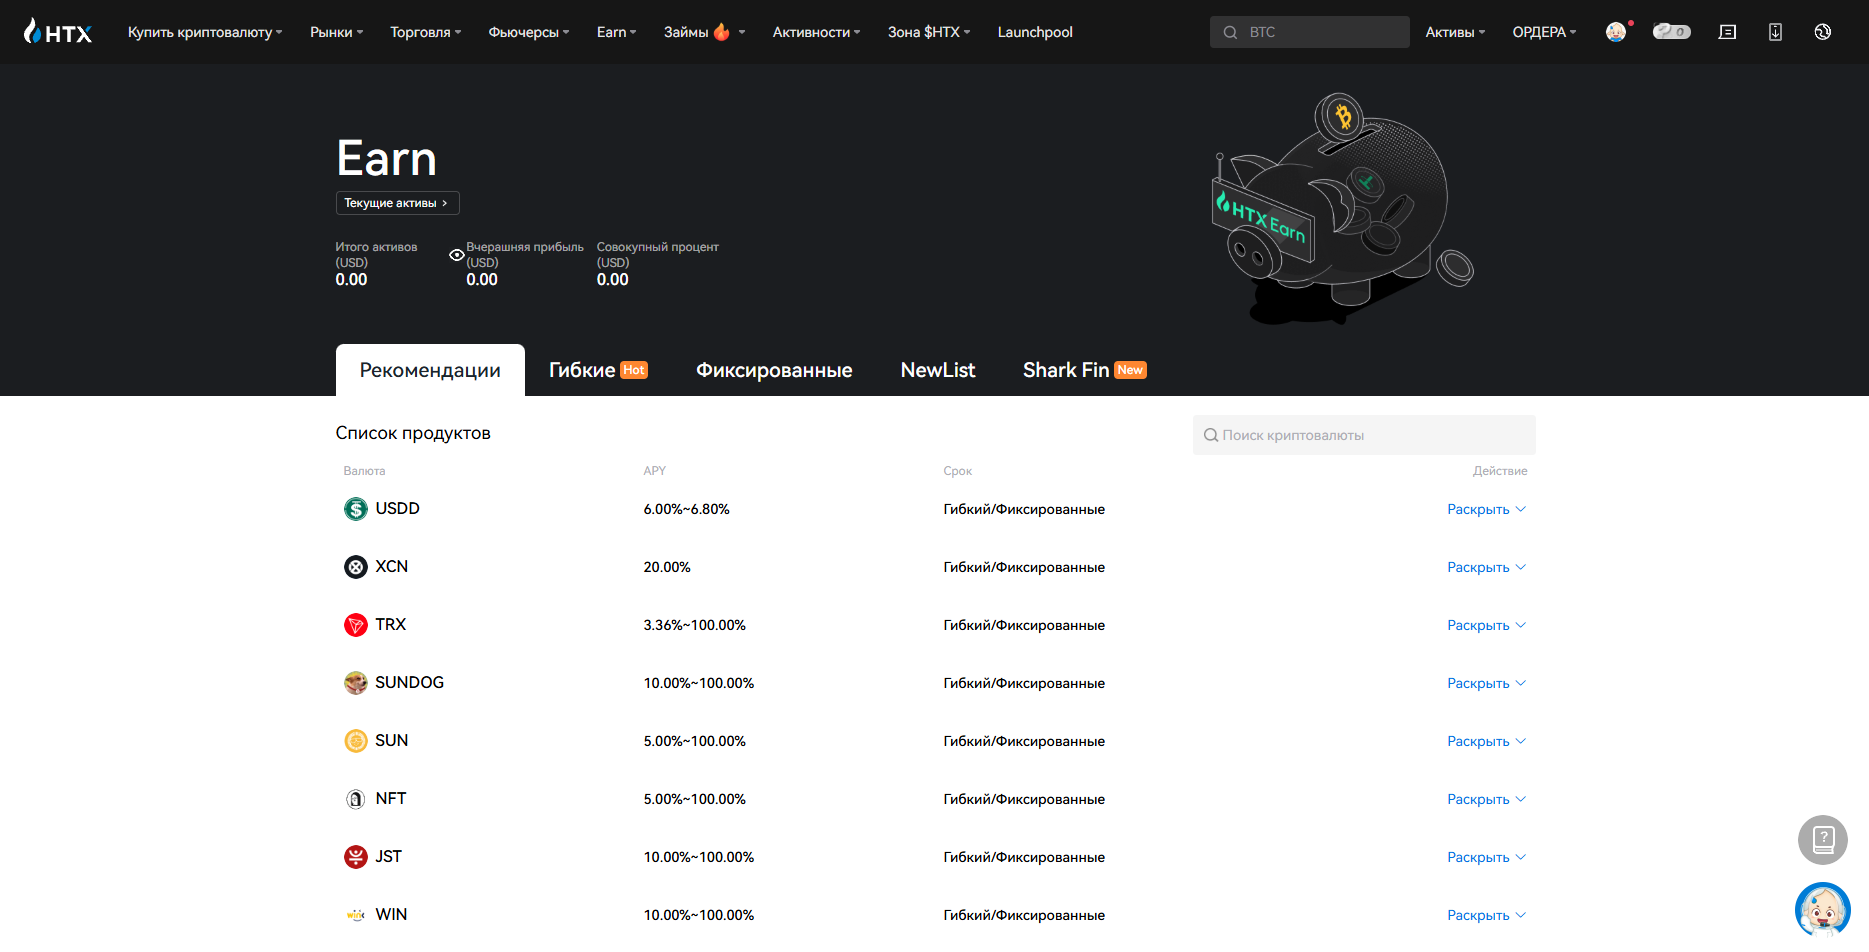This screenshot has height=952, width=1869.
Task: Switch to the NewList tab
Action: (938, 370)
